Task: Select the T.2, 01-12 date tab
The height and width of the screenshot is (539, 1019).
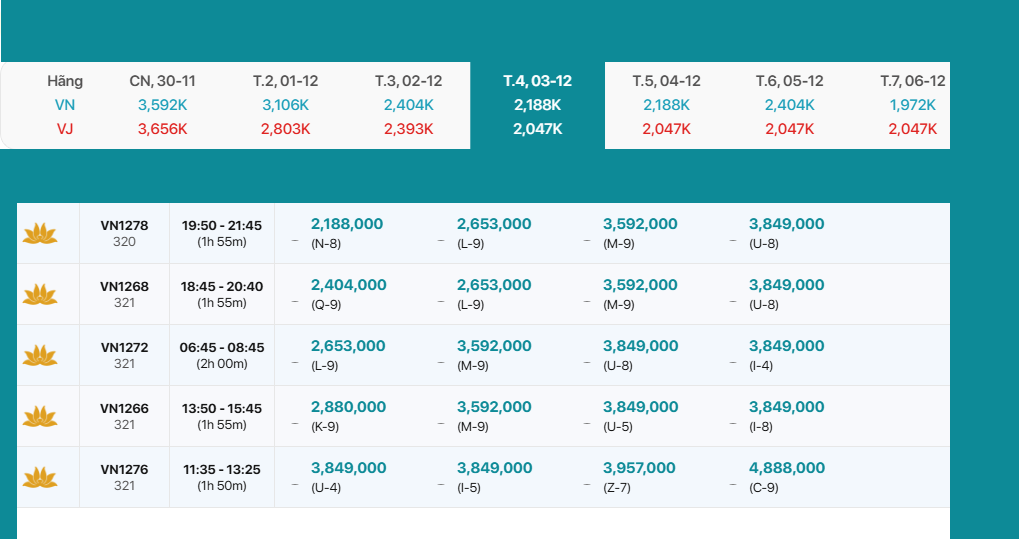Action: (x=285, y=81)
